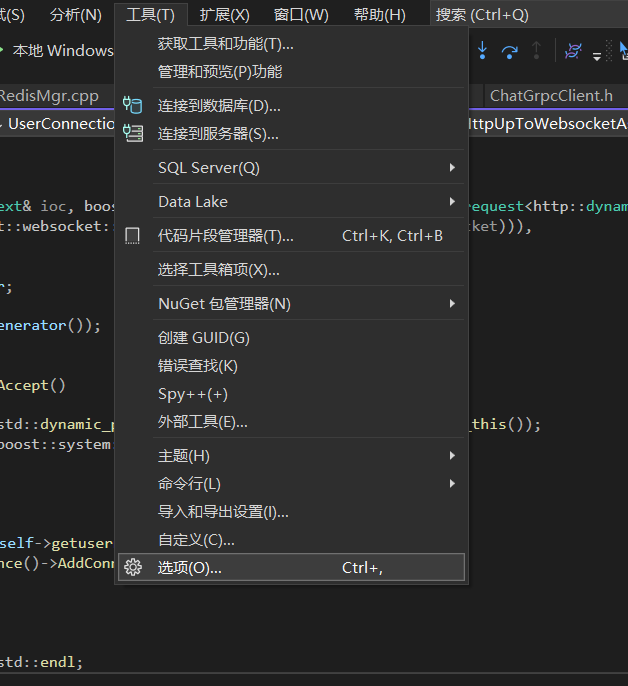Click the server plug icon for 连接到服务器
This screenshot has height=686, width=628.
133,133
